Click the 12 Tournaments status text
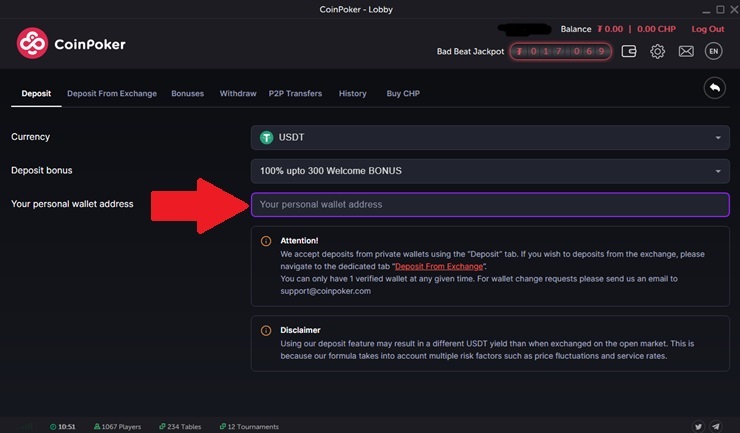 coord(253,426)
